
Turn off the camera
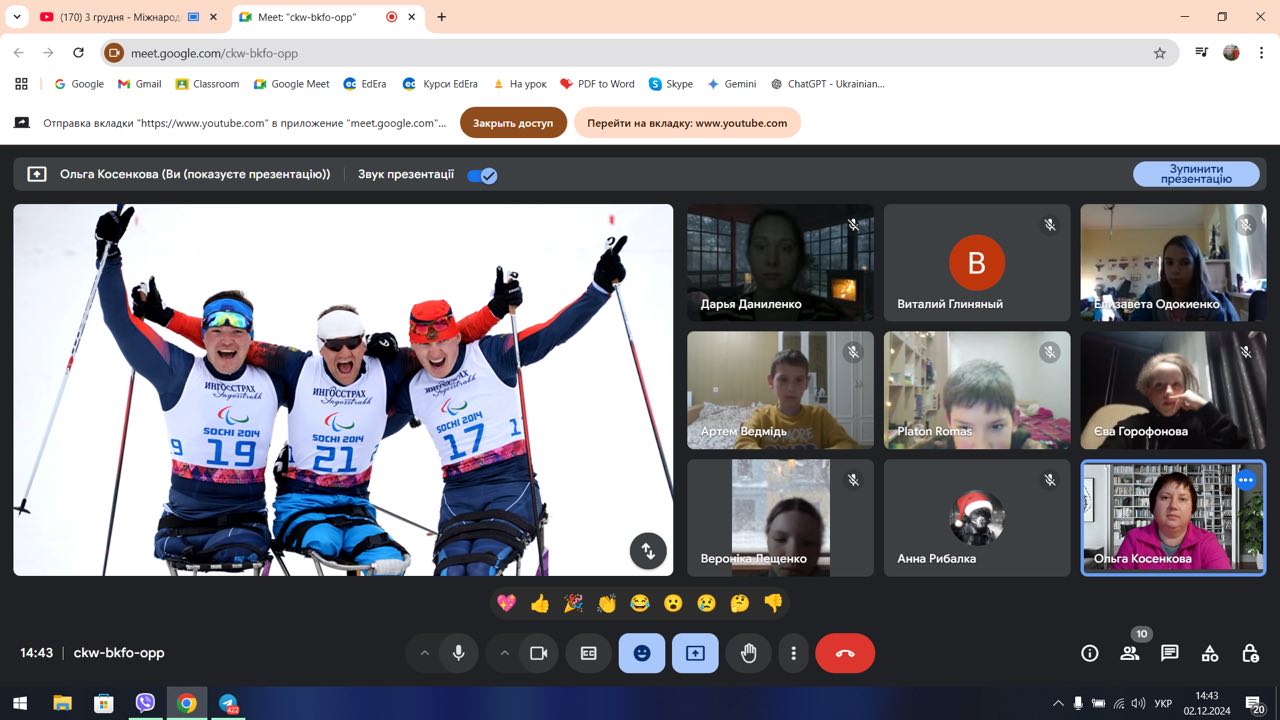538,653
